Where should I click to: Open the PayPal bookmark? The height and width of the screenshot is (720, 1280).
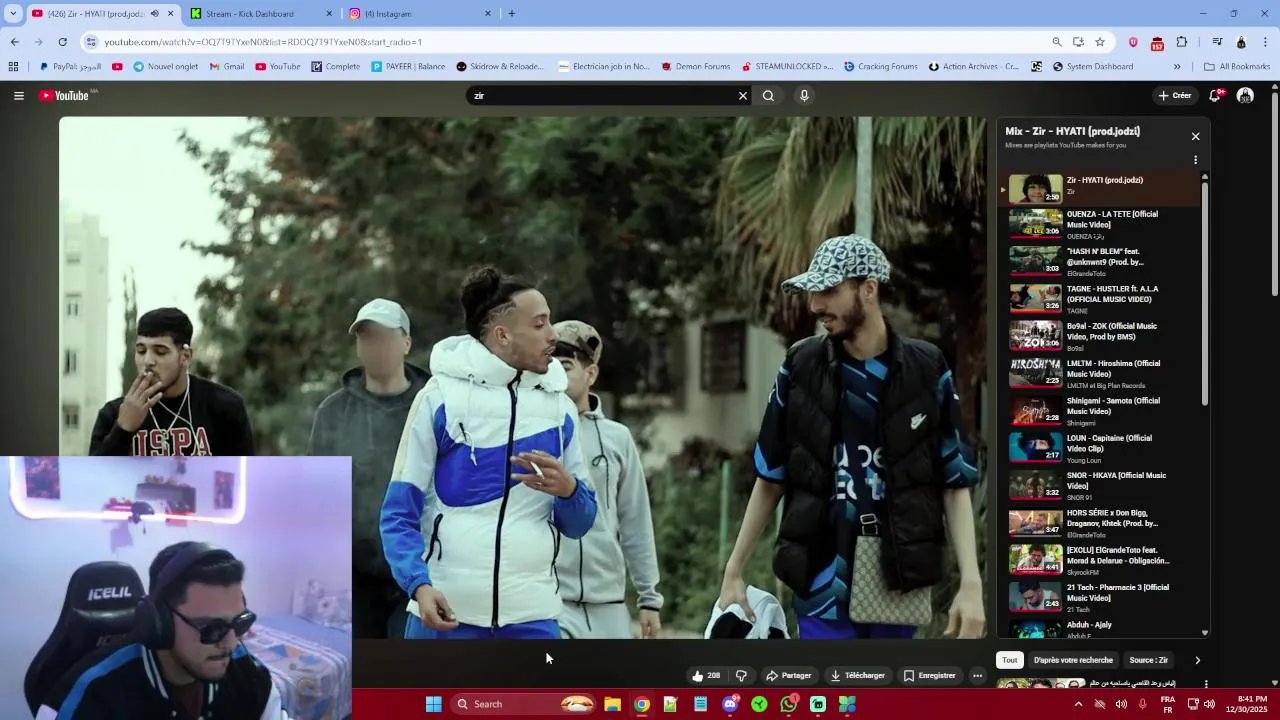point(70,67)
